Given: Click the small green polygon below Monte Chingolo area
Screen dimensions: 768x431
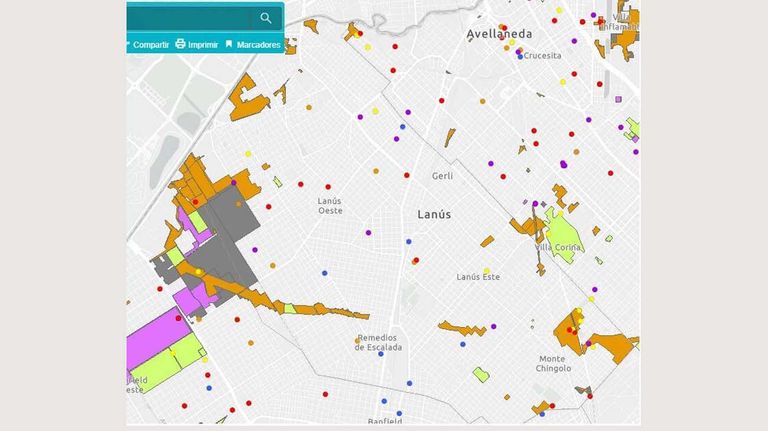Looking at the screenshot, I should [481, 375].
